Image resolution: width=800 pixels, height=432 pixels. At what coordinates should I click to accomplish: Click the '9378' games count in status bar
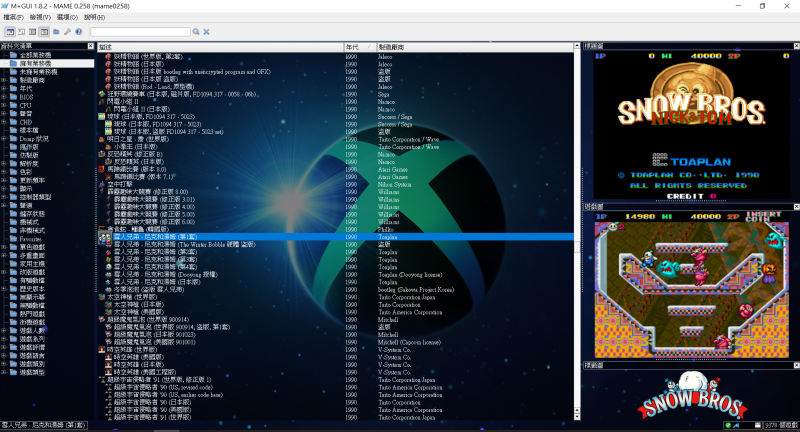tap(781, 425)
